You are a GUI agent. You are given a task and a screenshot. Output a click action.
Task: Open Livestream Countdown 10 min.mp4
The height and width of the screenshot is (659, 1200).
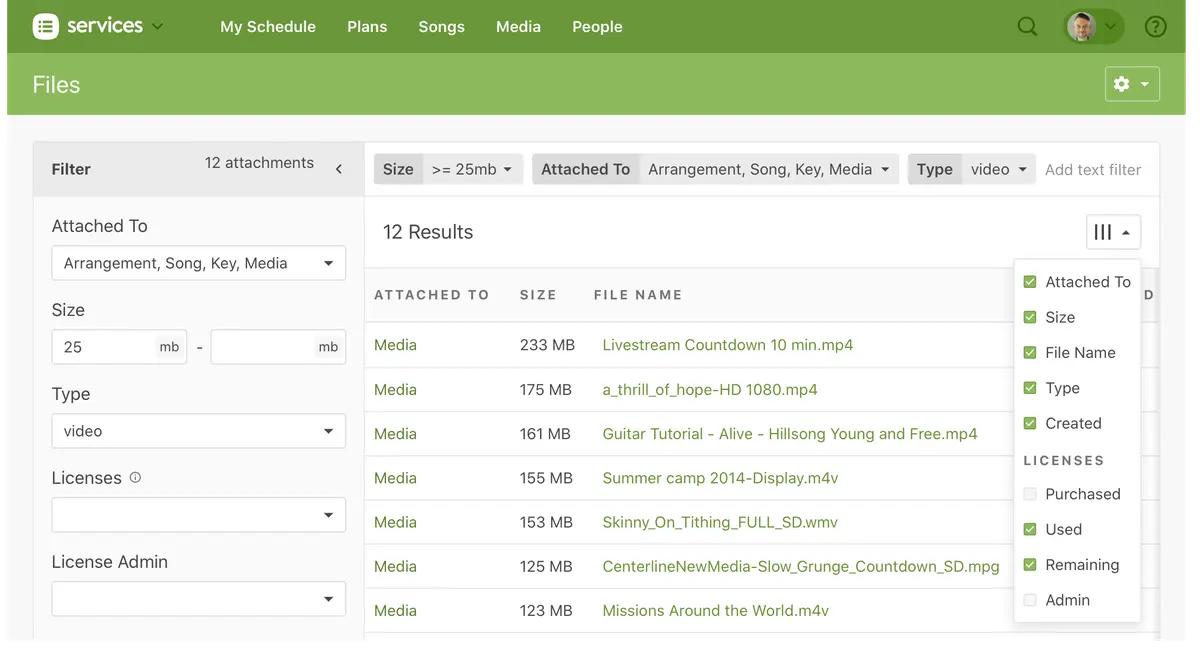pos(728,345)
